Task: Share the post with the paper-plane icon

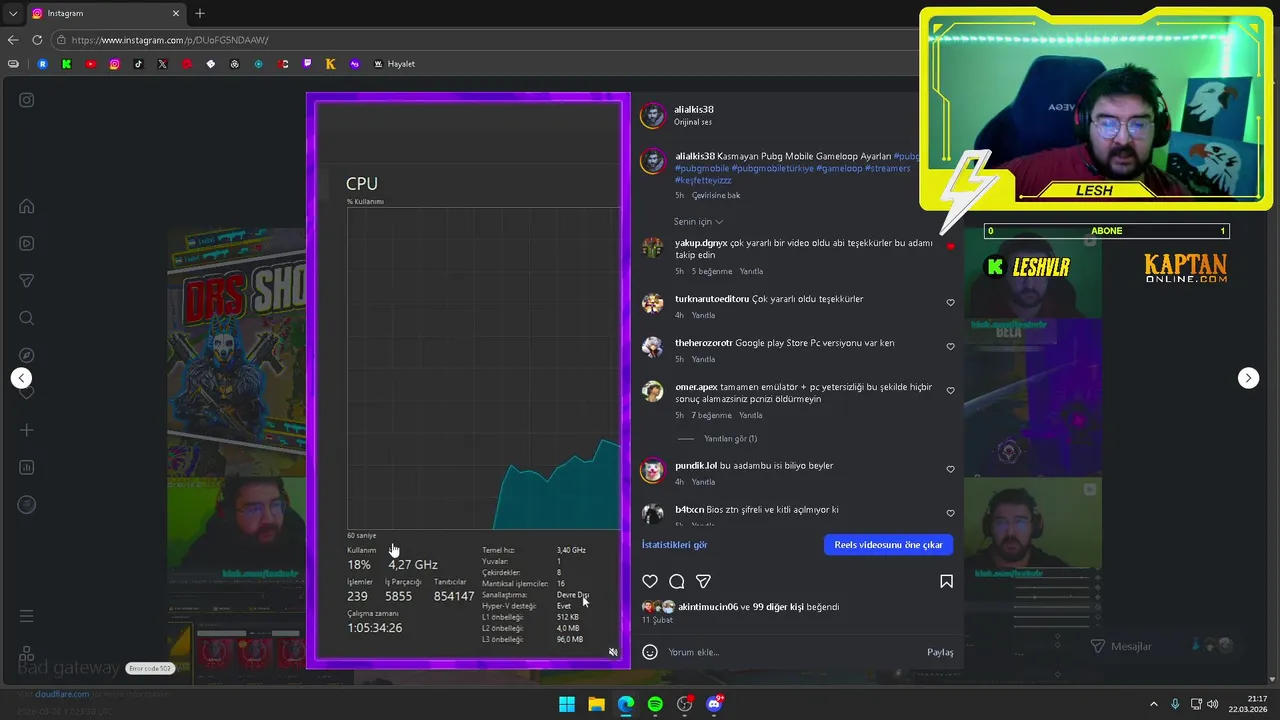Action: pyautogui.click(x=704, y=581)
